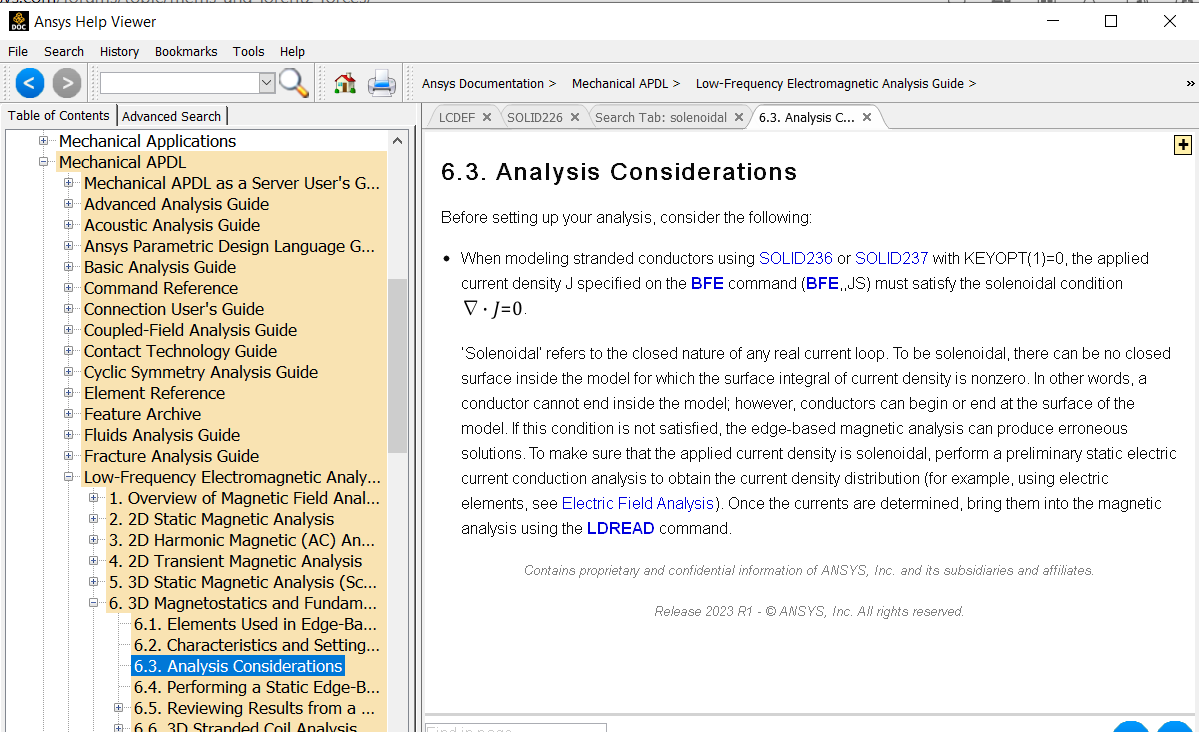Select 6.2. Characteristics and Setting... item

(256, 645)
